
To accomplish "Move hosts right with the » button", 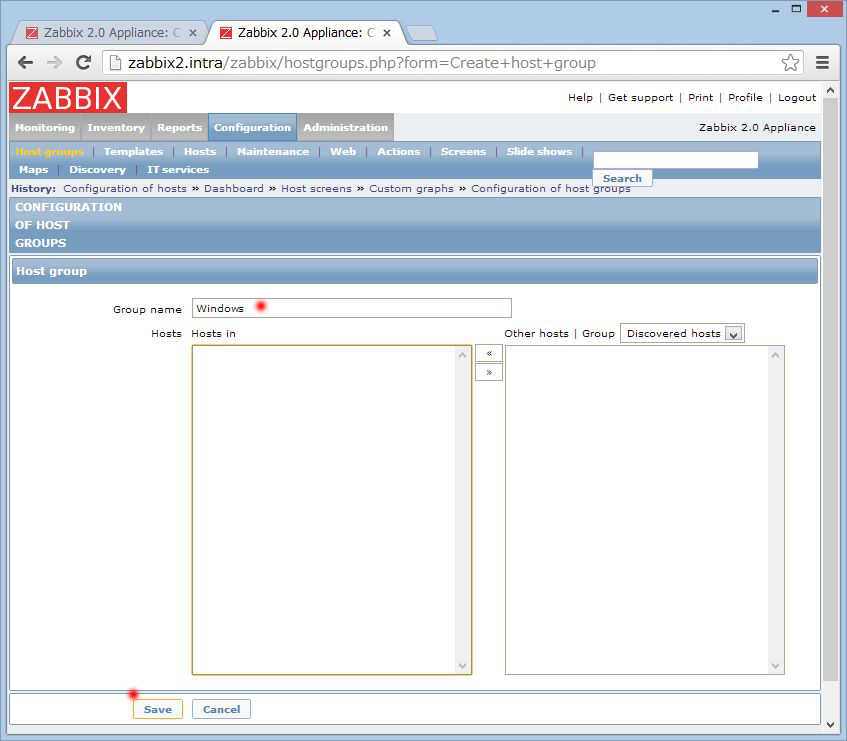I will point(489,372).
